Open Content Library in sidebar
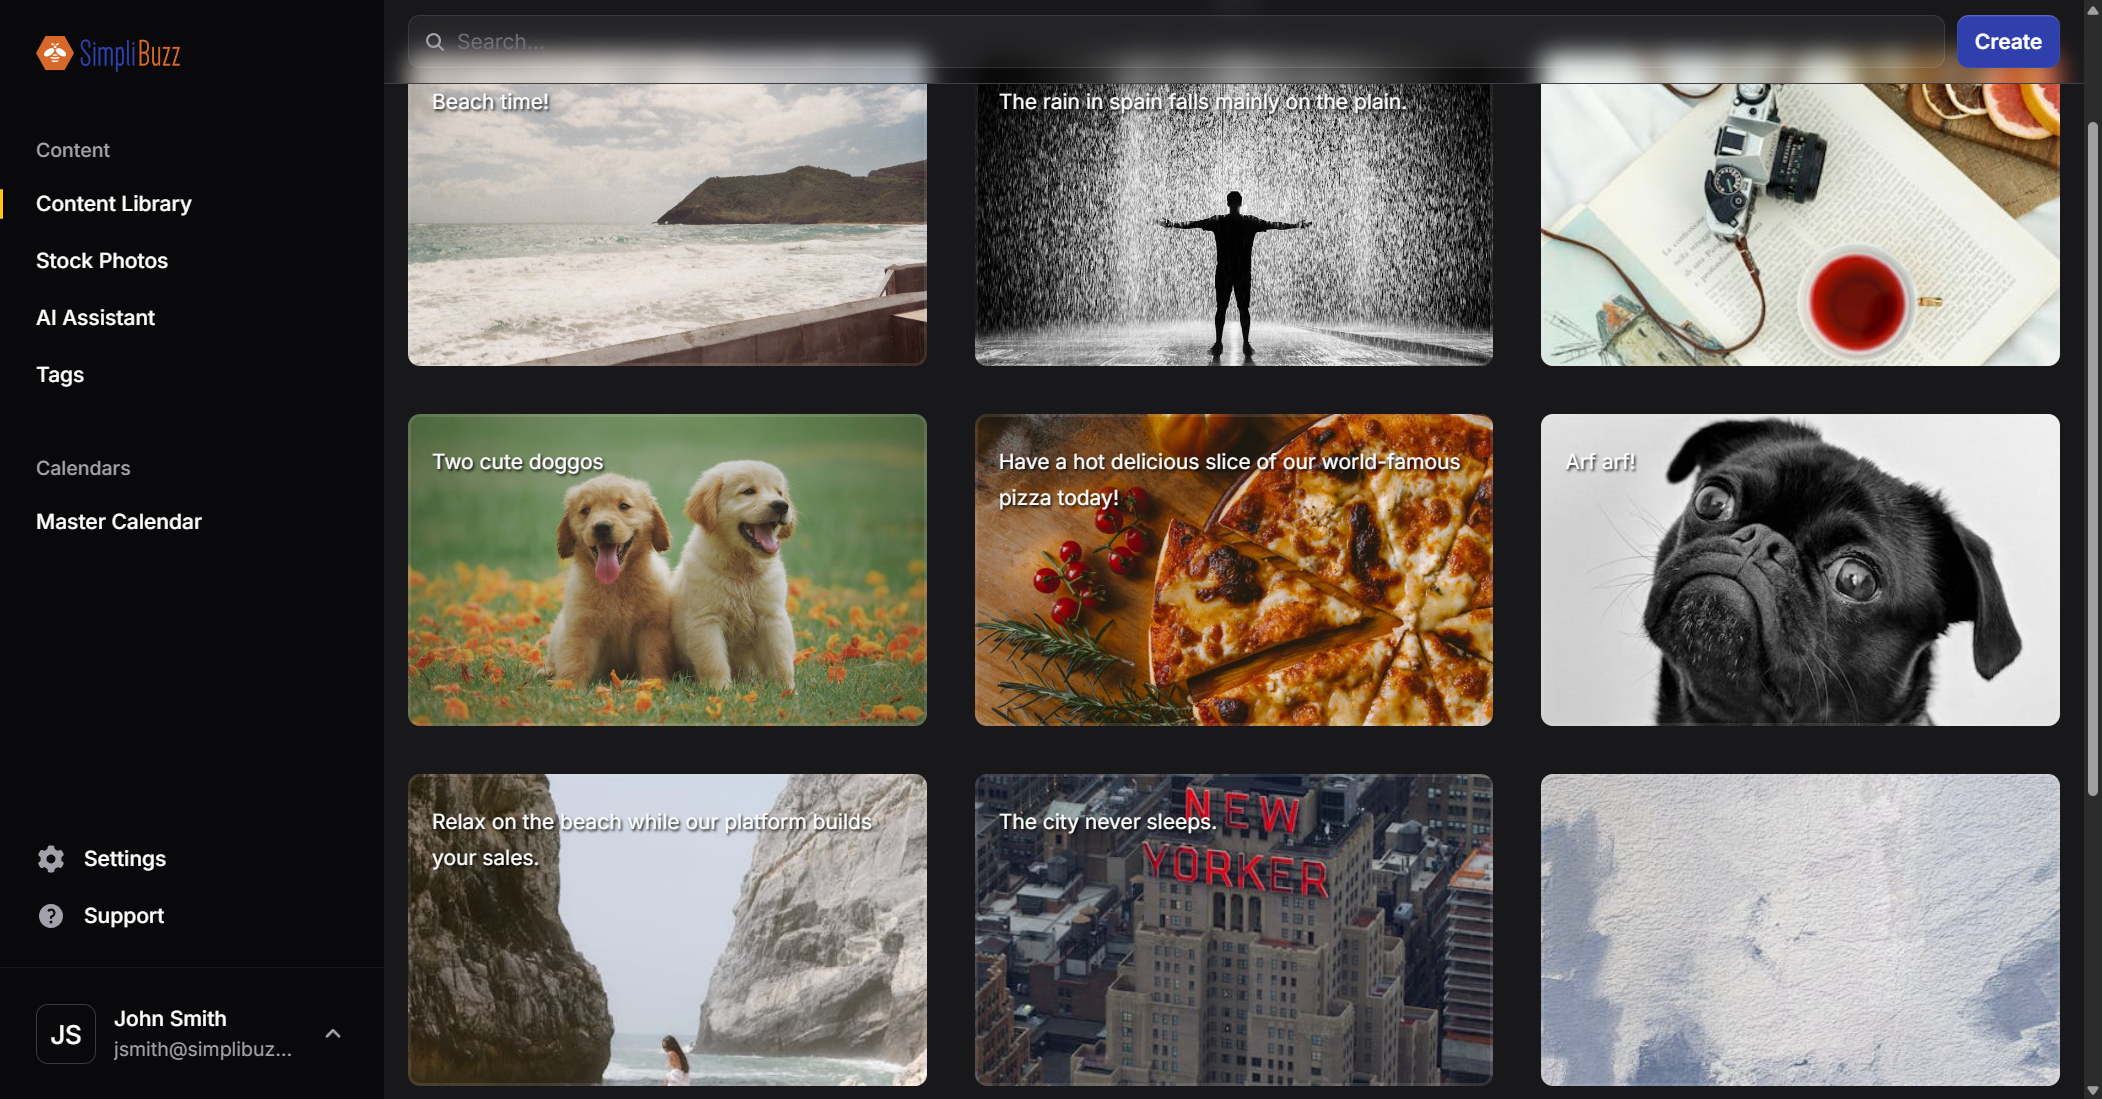This screenshot has width=2102, height=1099. tap(114, 204)
